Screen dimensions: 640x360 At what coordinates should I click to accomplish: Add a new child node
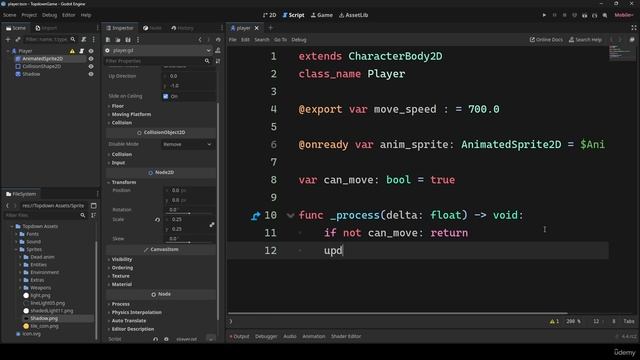pyautogui.click(x=8, y=39)
